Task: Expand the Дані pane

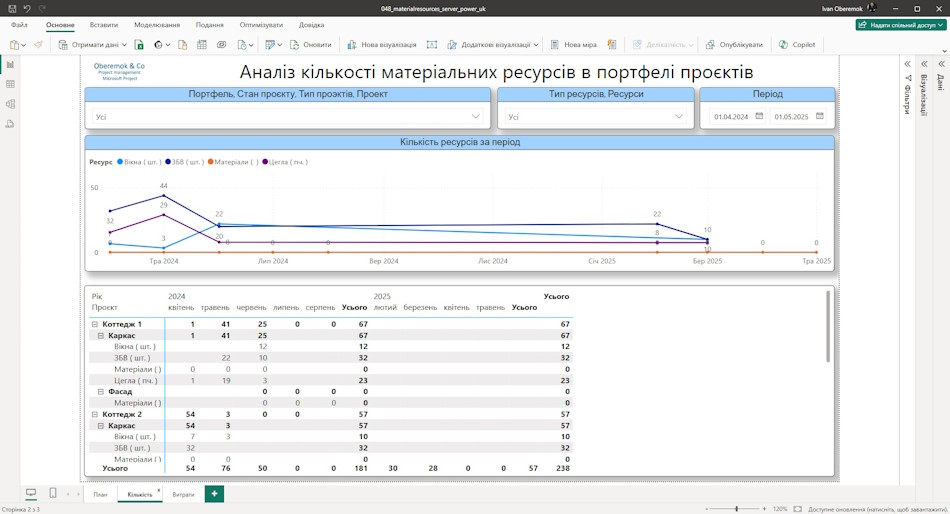Action: (x=942, y=64)
